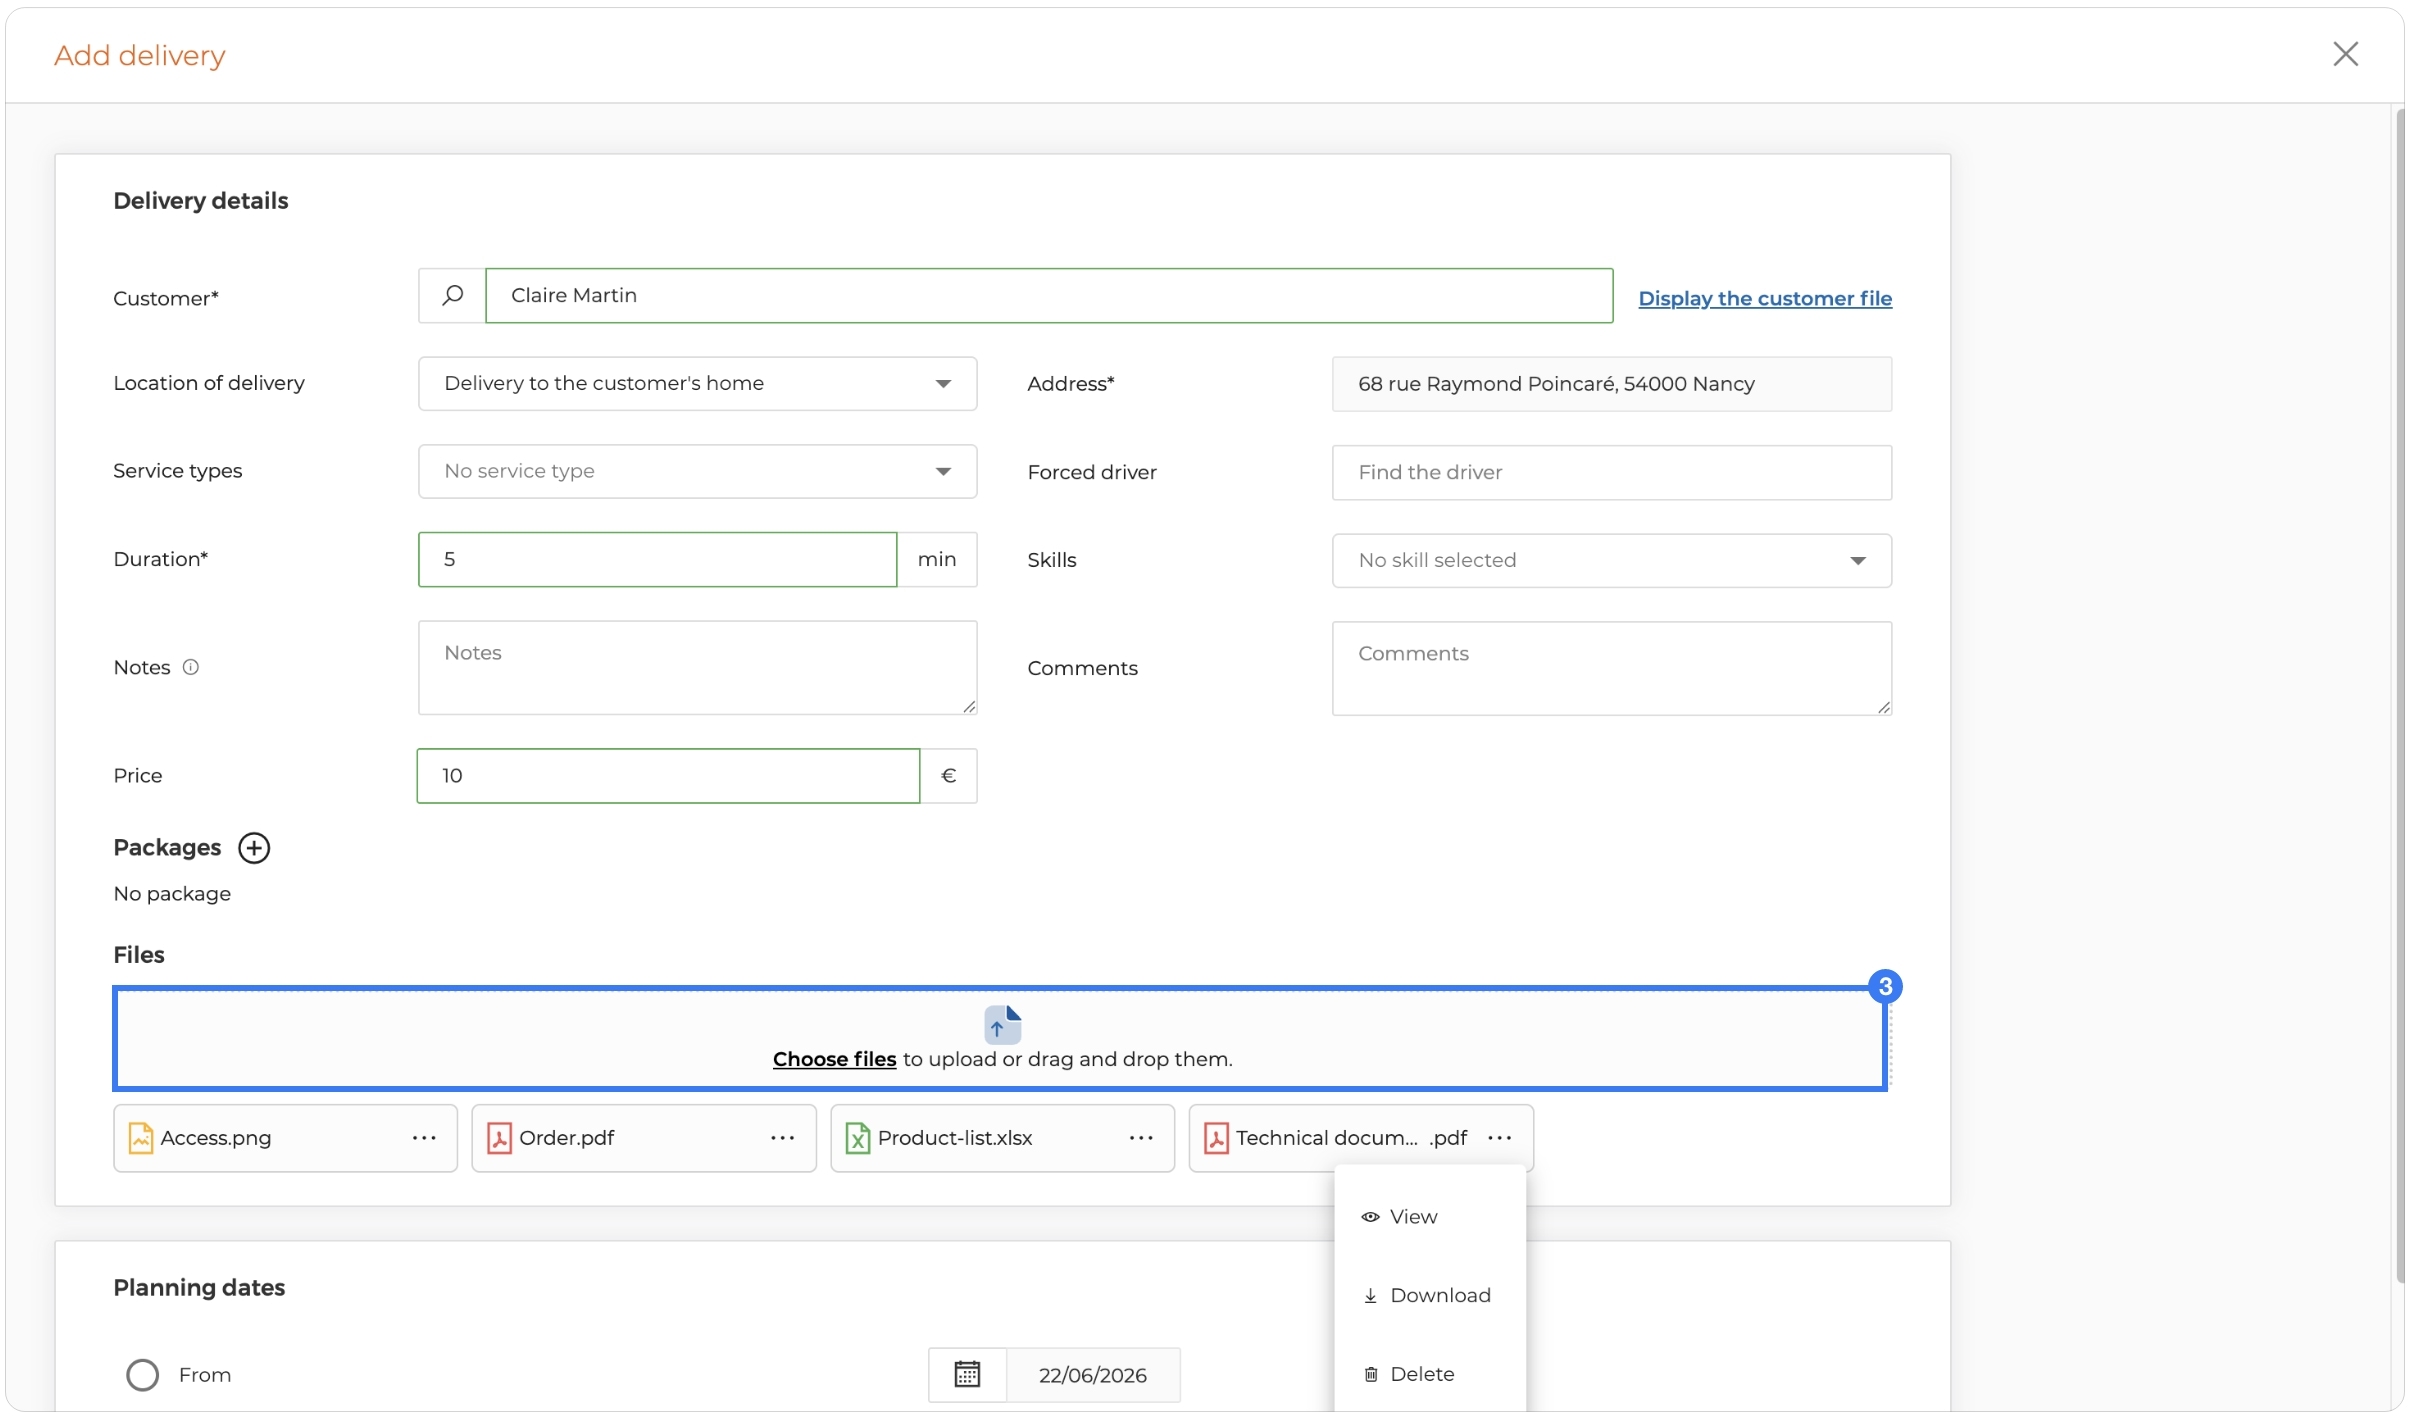Click the Technical document pdf icon
This screenshot has width=2410, height=1421.
click(1216, 1138)
